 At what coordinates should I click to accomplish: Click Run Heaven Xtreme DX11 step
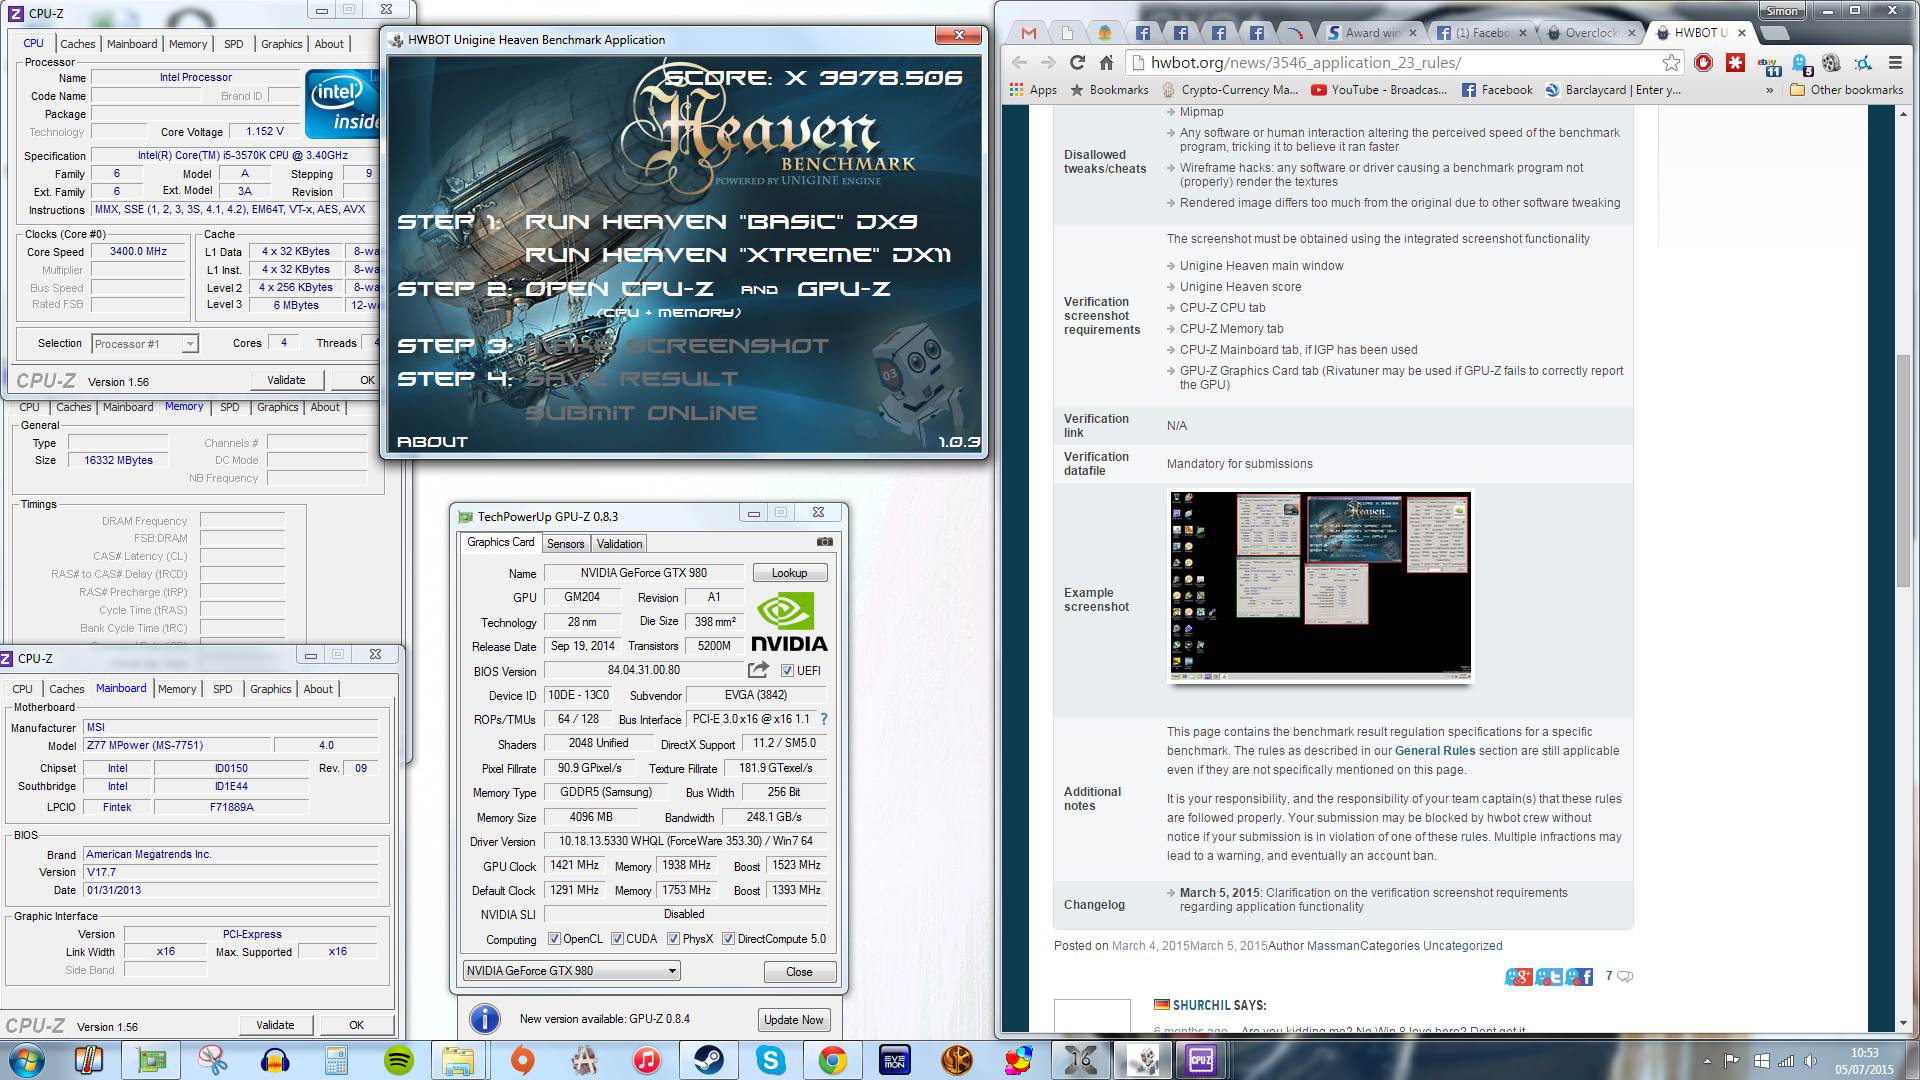(x=738, y=255)
